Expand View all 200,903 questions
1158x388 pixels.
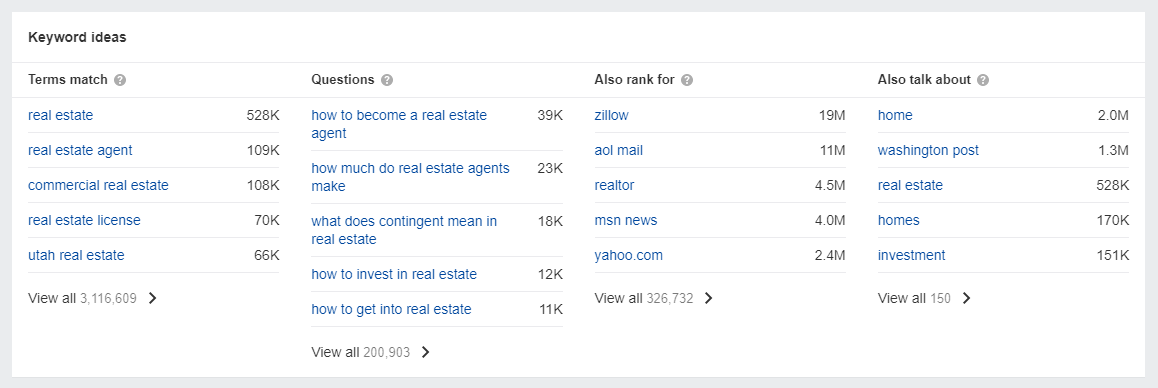[371, 353]
